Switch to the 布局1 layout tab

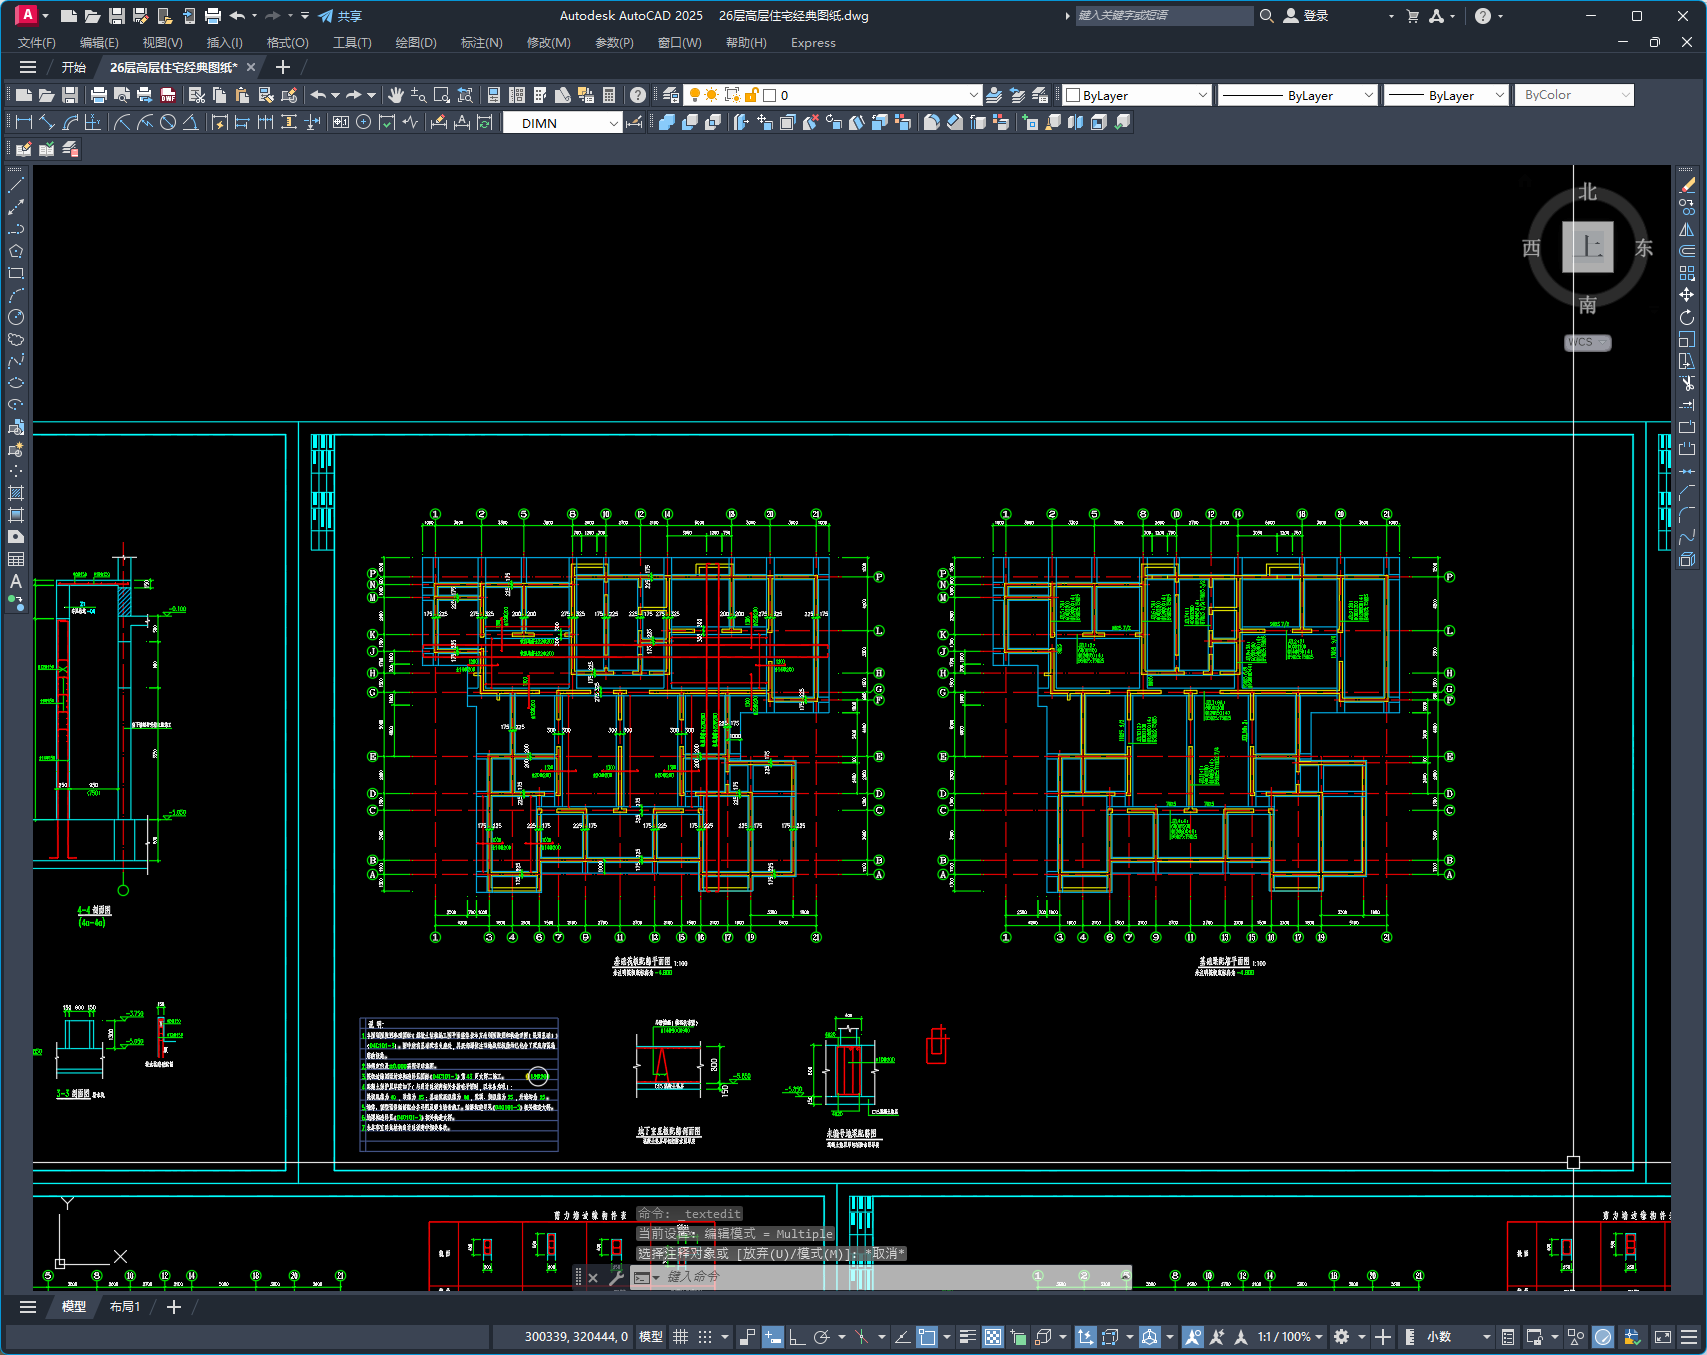(x=125, y=1307)
